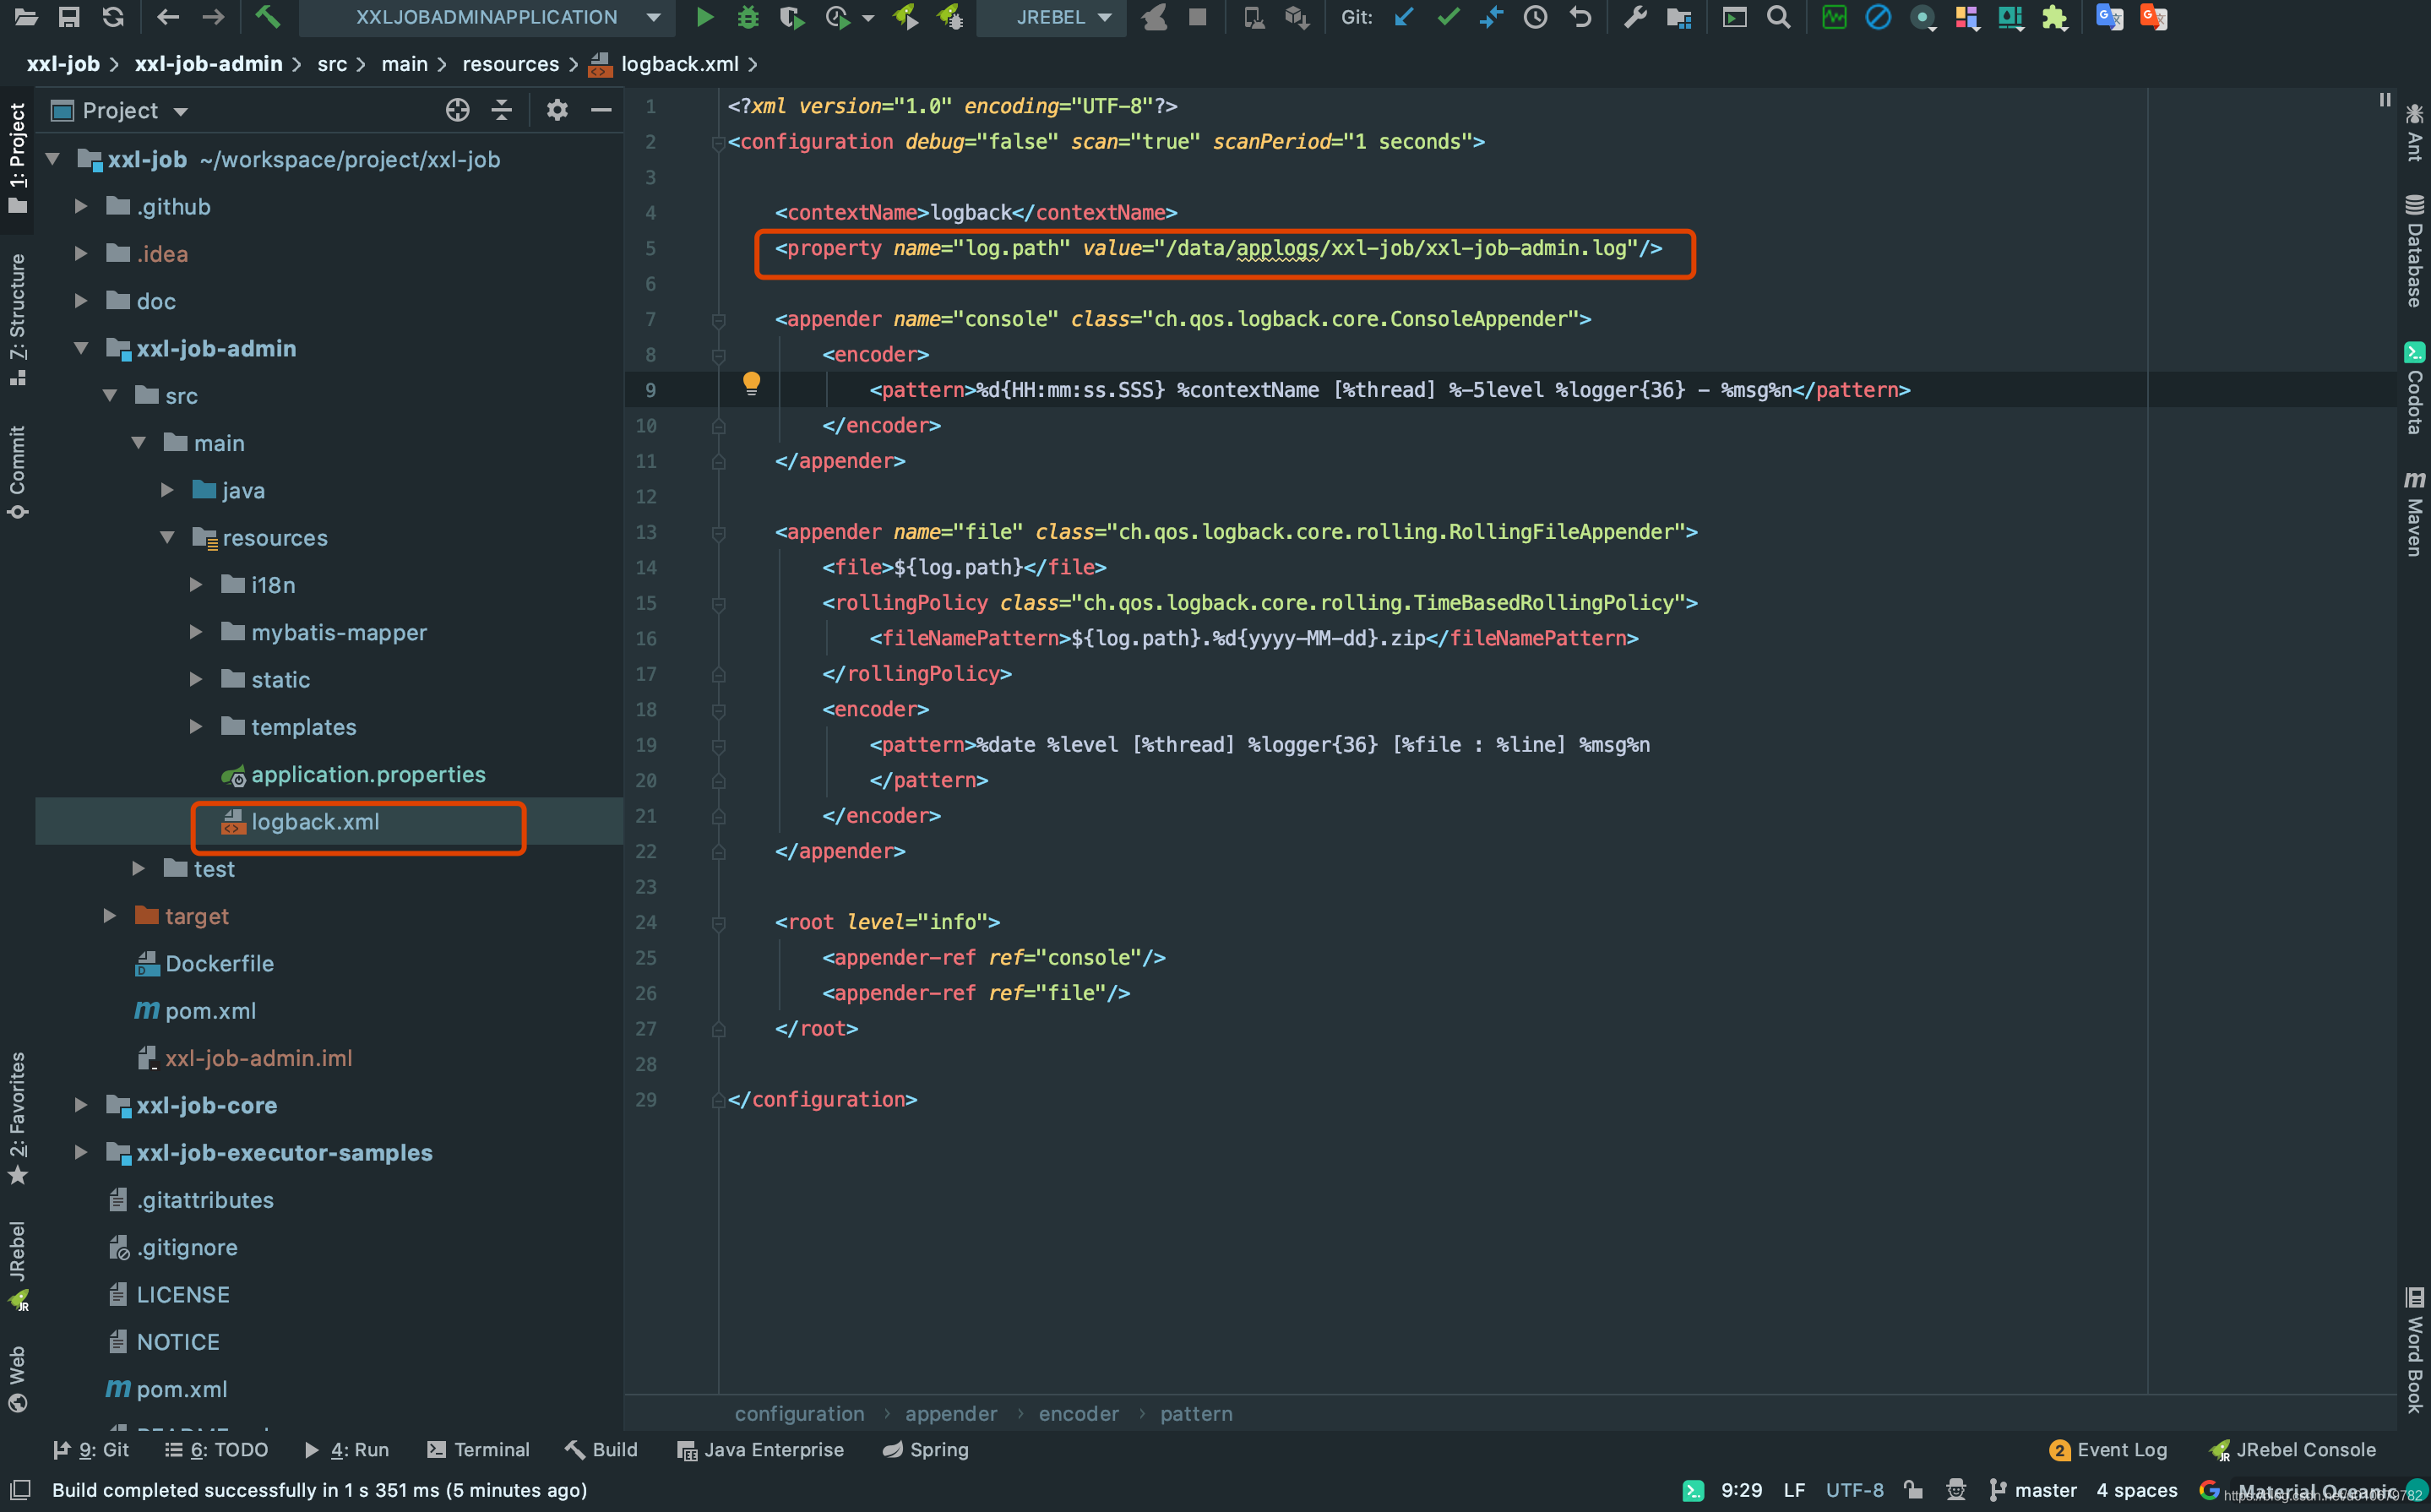2431x1512 pixels.
Task: Open Project panel gear options
Action: point(557,110)
